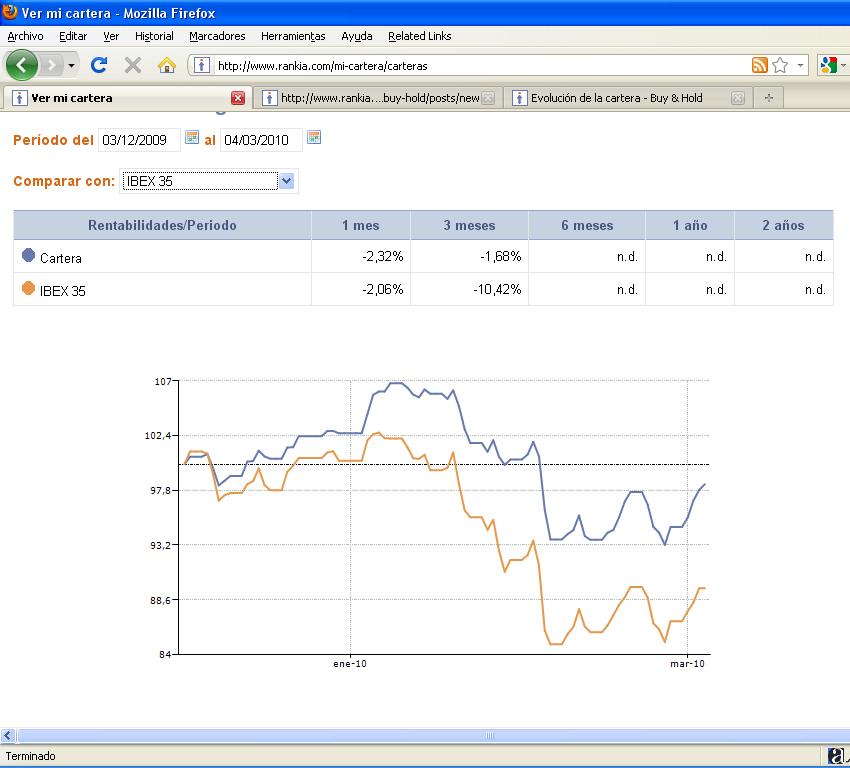The image size is (850, 768).
Task: Click the horizontal scrollbar thumb
Action: click(489, 735)
